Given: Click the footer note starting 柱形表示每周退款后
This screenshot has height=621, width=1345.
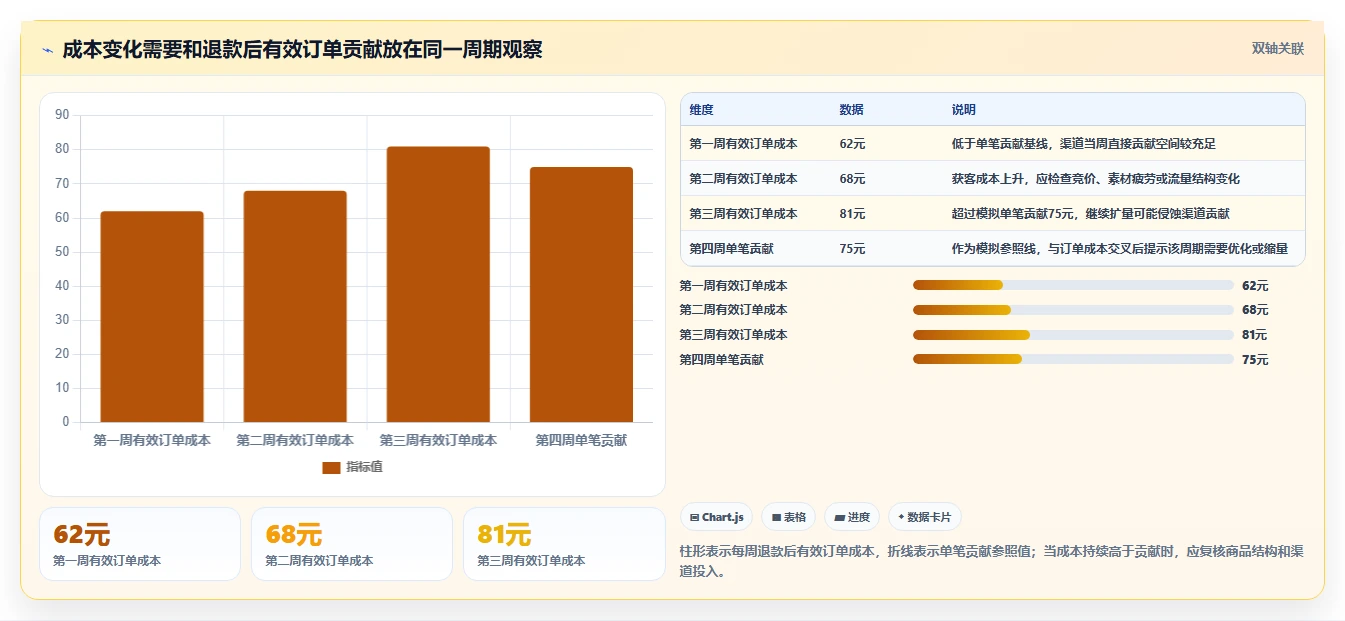Looking at the screenshot, I should click(991, 561).
